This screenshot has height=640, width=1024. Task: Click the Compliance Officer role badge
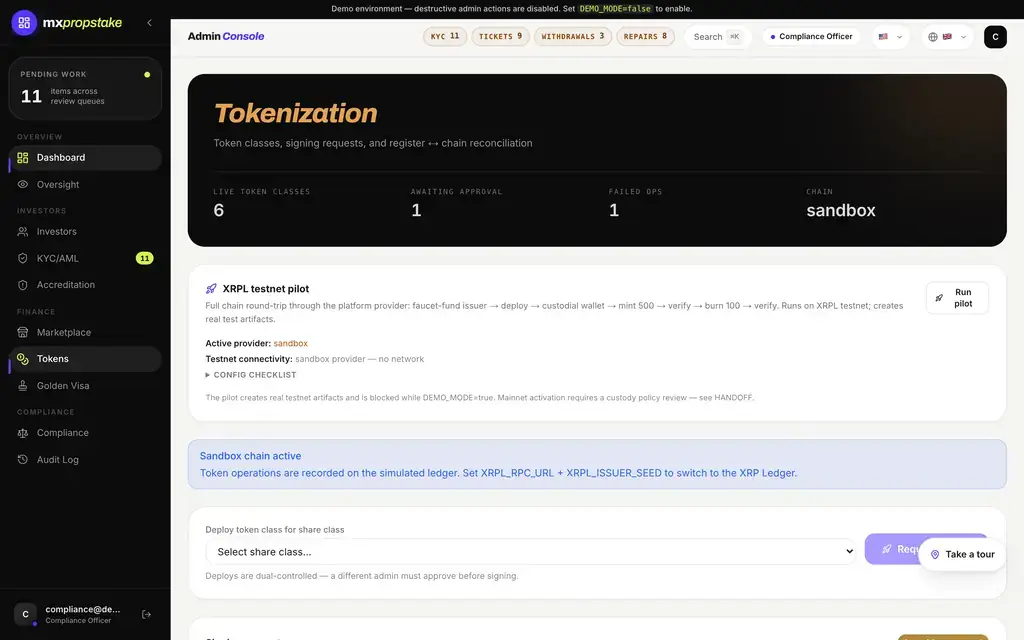tap(811, 37)
